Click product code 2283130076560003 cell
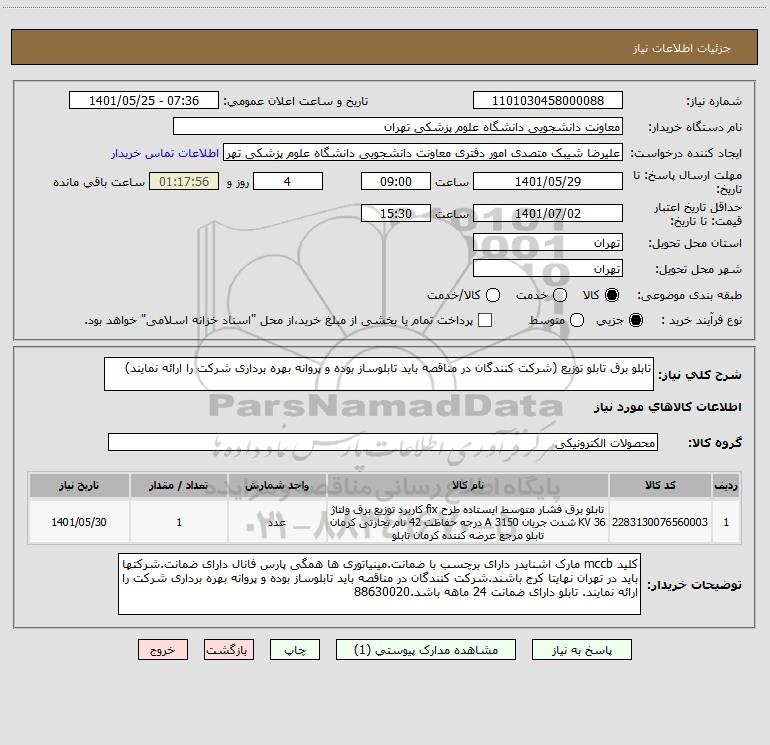 pyautogui.click(x=660, y=522)
